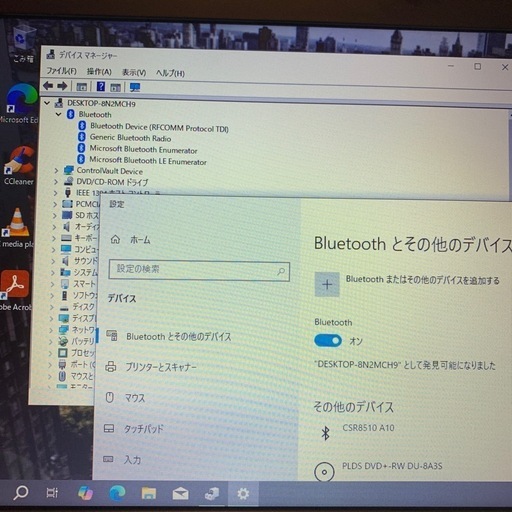Collapse the DESKTOP-8N2MCH9 root node
This screenshot has height=512, width=512.
[x=47, y=103]
